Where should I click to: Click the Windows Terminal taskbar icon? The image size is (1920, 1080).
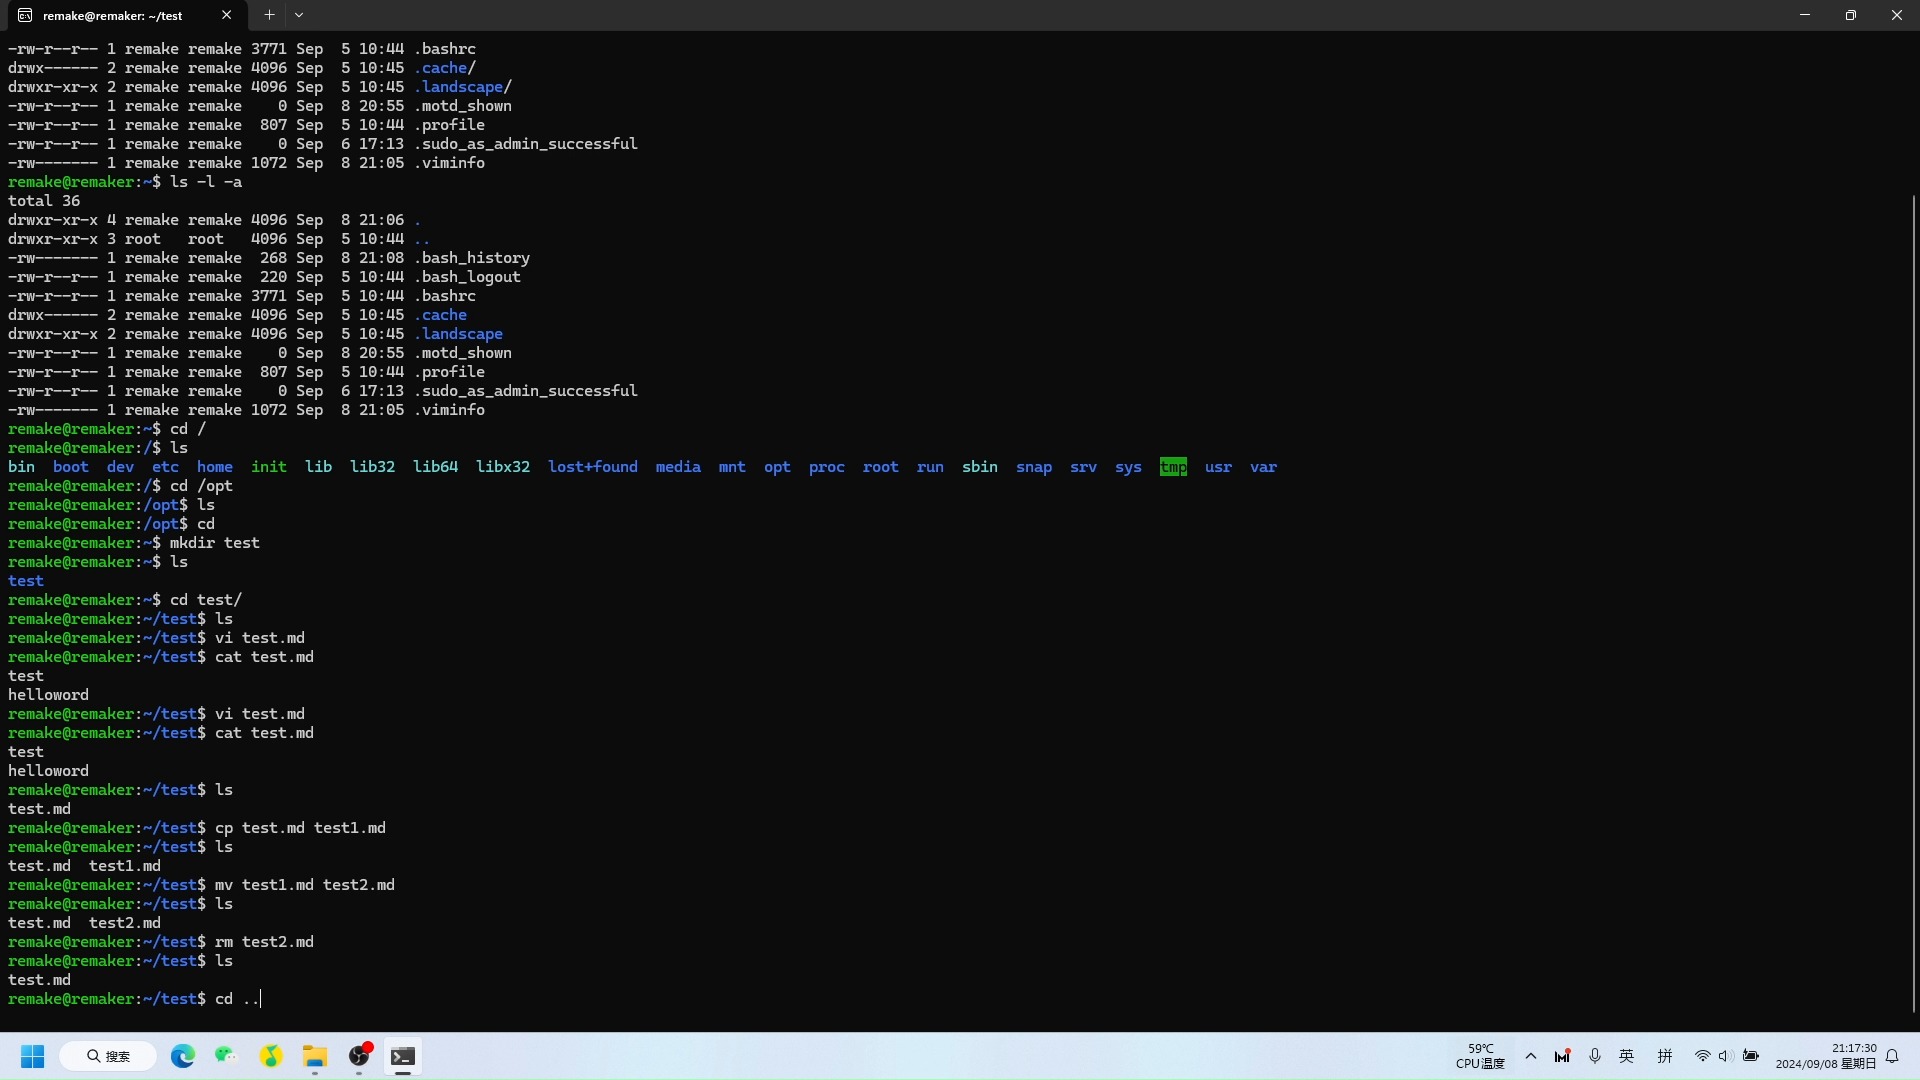[403, 1056]
